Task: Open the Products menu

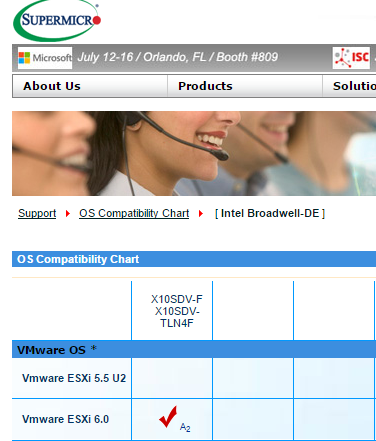Action: point(205,86)
